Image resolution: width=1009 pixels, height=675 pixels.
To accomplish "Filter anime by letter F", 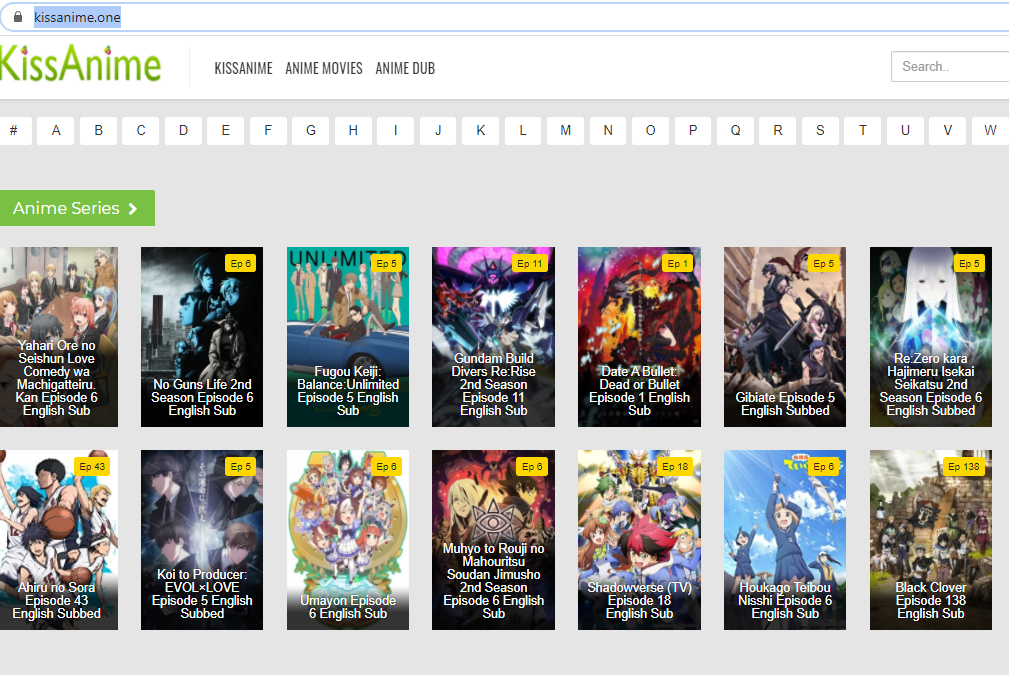I will [x=268, y=131].
